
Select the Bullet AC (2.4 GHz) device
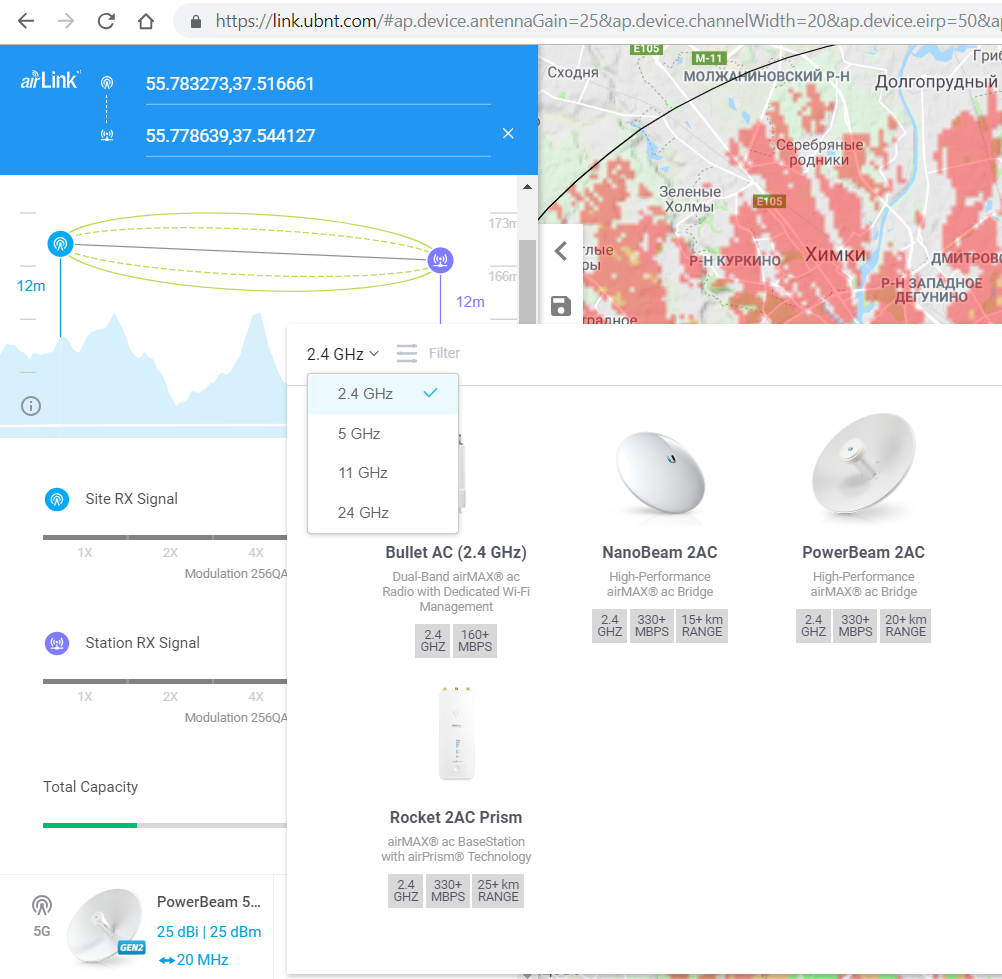click(456, 552)
